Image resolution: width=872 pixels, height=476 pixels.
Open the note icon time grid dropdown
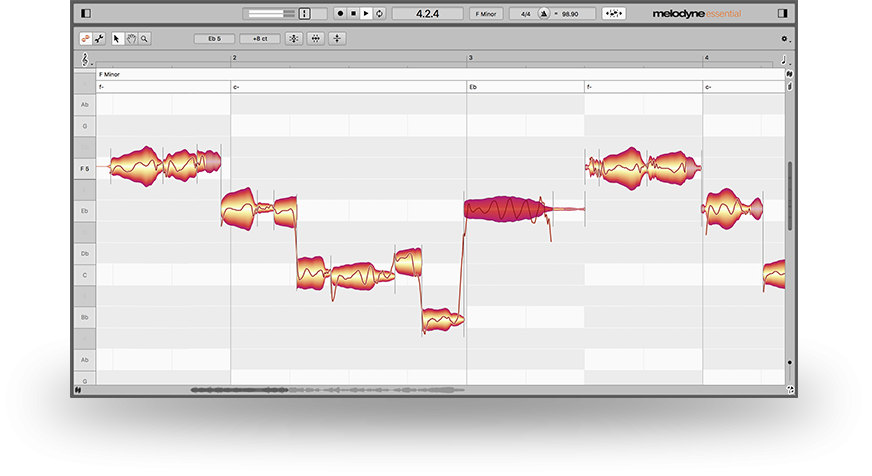click(784, 60)
